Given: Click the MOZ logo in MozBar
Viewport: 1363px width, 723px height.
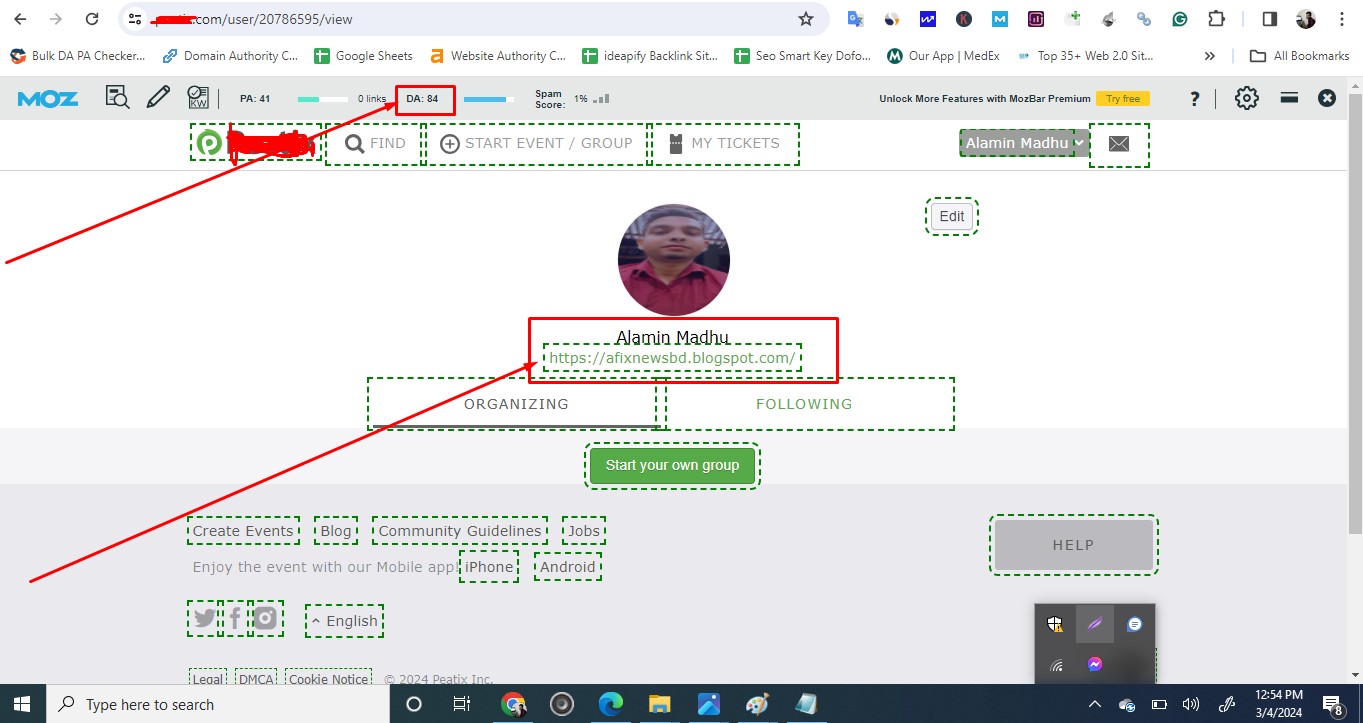Looking at the screenshot, I should 48,98.
